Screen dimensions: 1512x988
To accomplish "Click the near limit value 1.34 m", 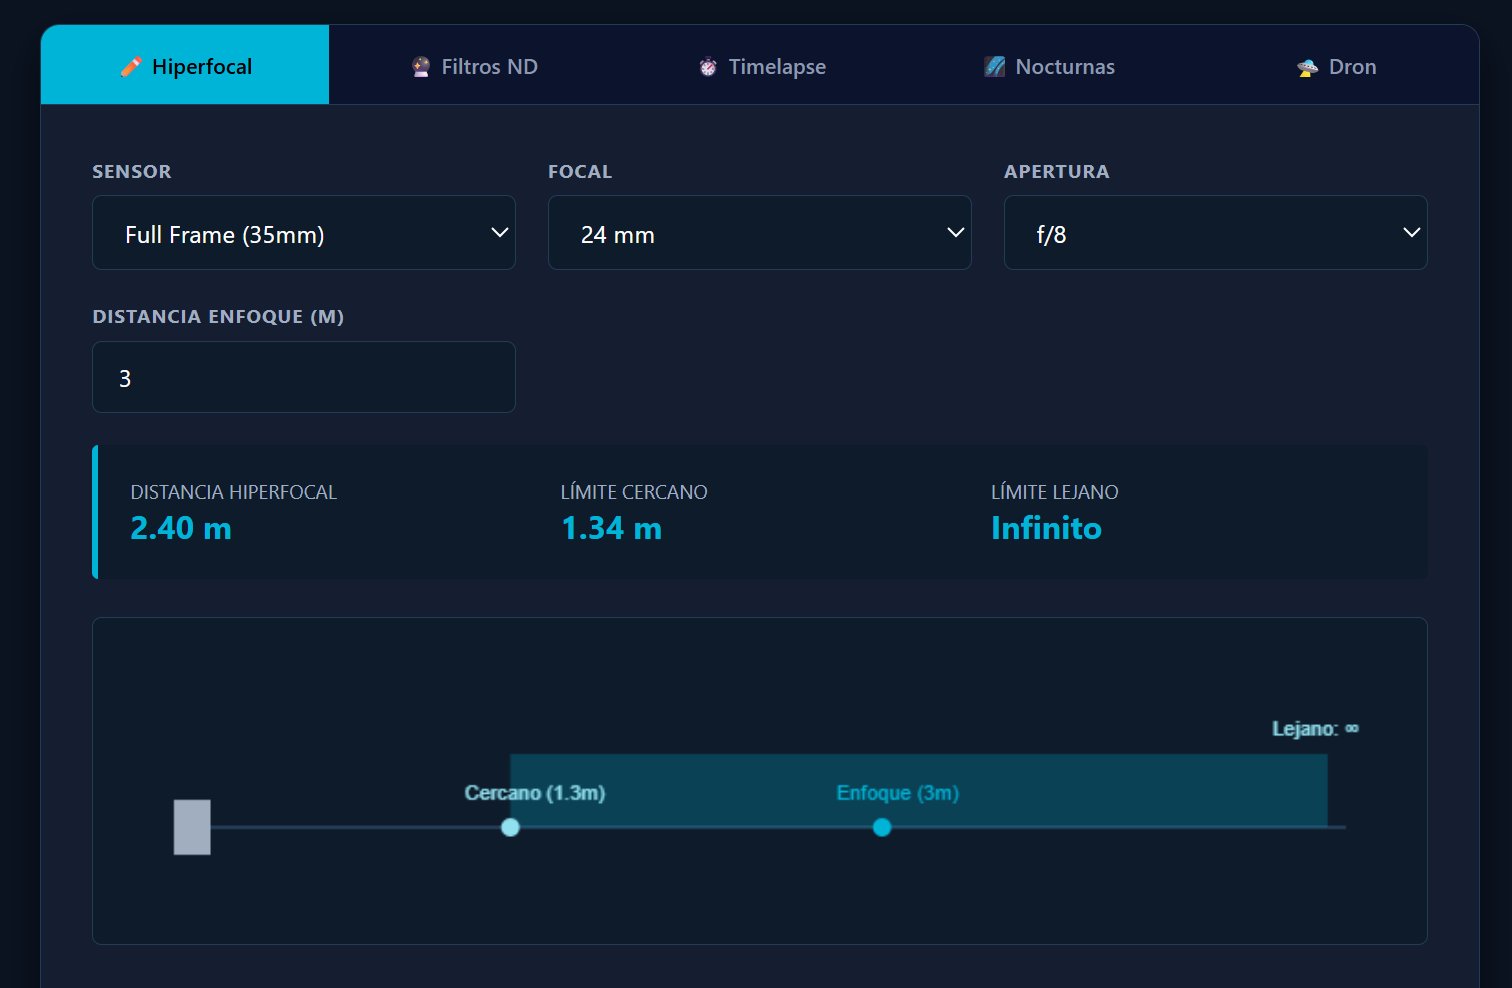I will point(612,528).
